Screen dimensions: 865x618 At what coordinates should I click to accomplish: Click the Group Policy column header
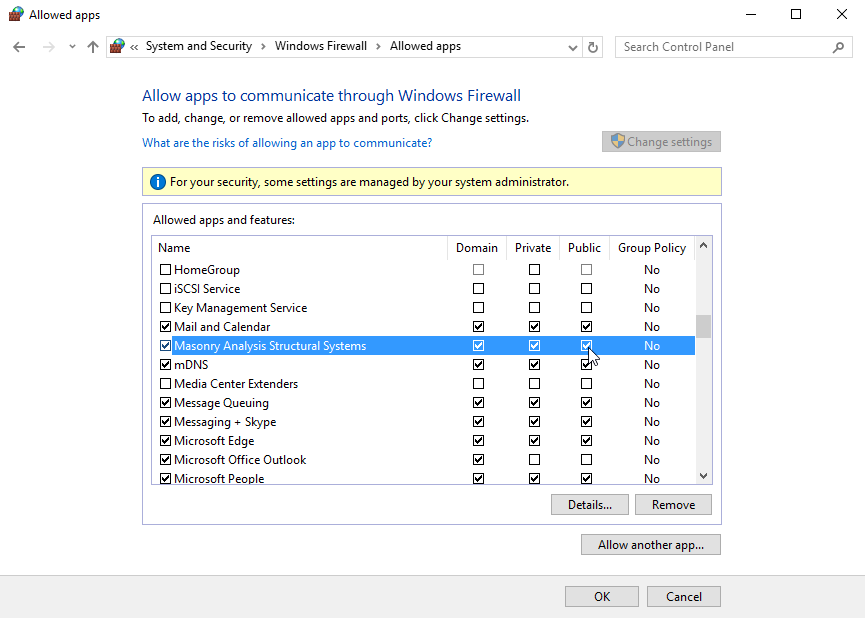tap(652, 248)
